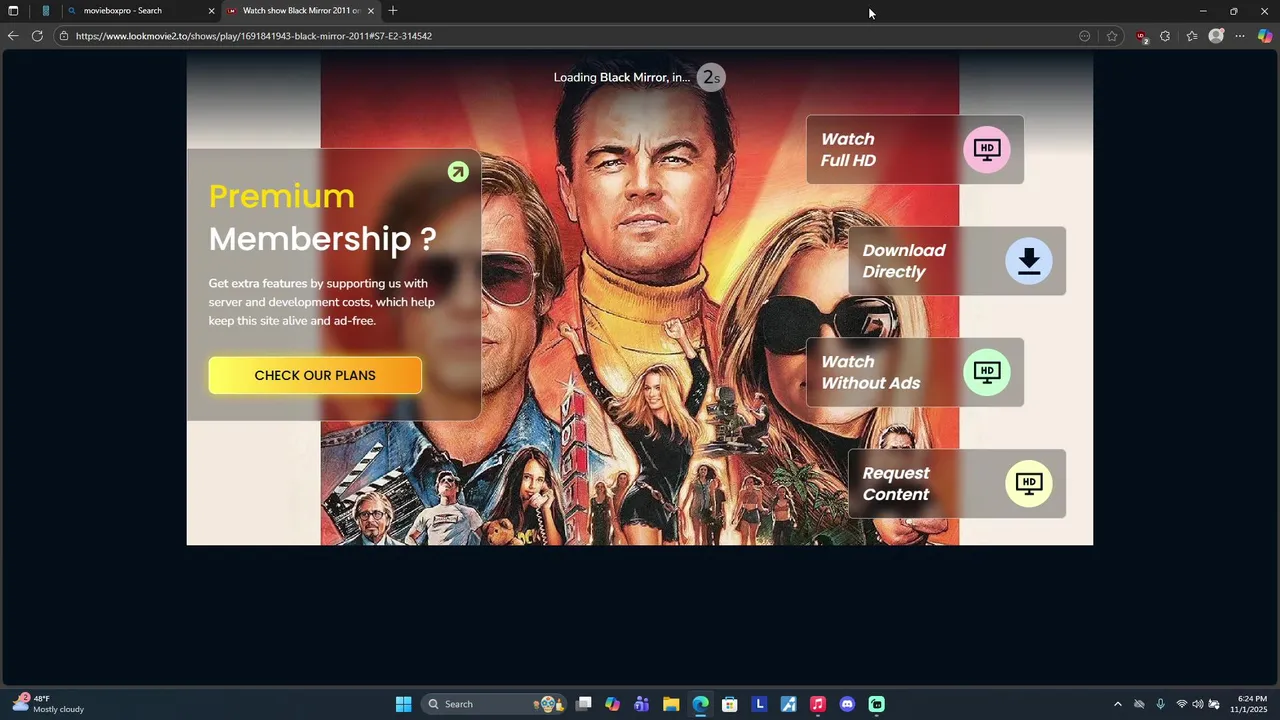Select the Watch Full HD card
The height and width of the screenshot is (720, 1280).
[915, 150]
